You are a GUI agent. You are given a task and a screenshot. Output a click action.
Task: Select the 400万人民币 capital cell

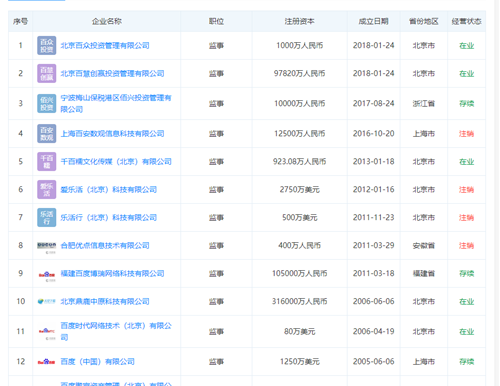tap(299, 246)
